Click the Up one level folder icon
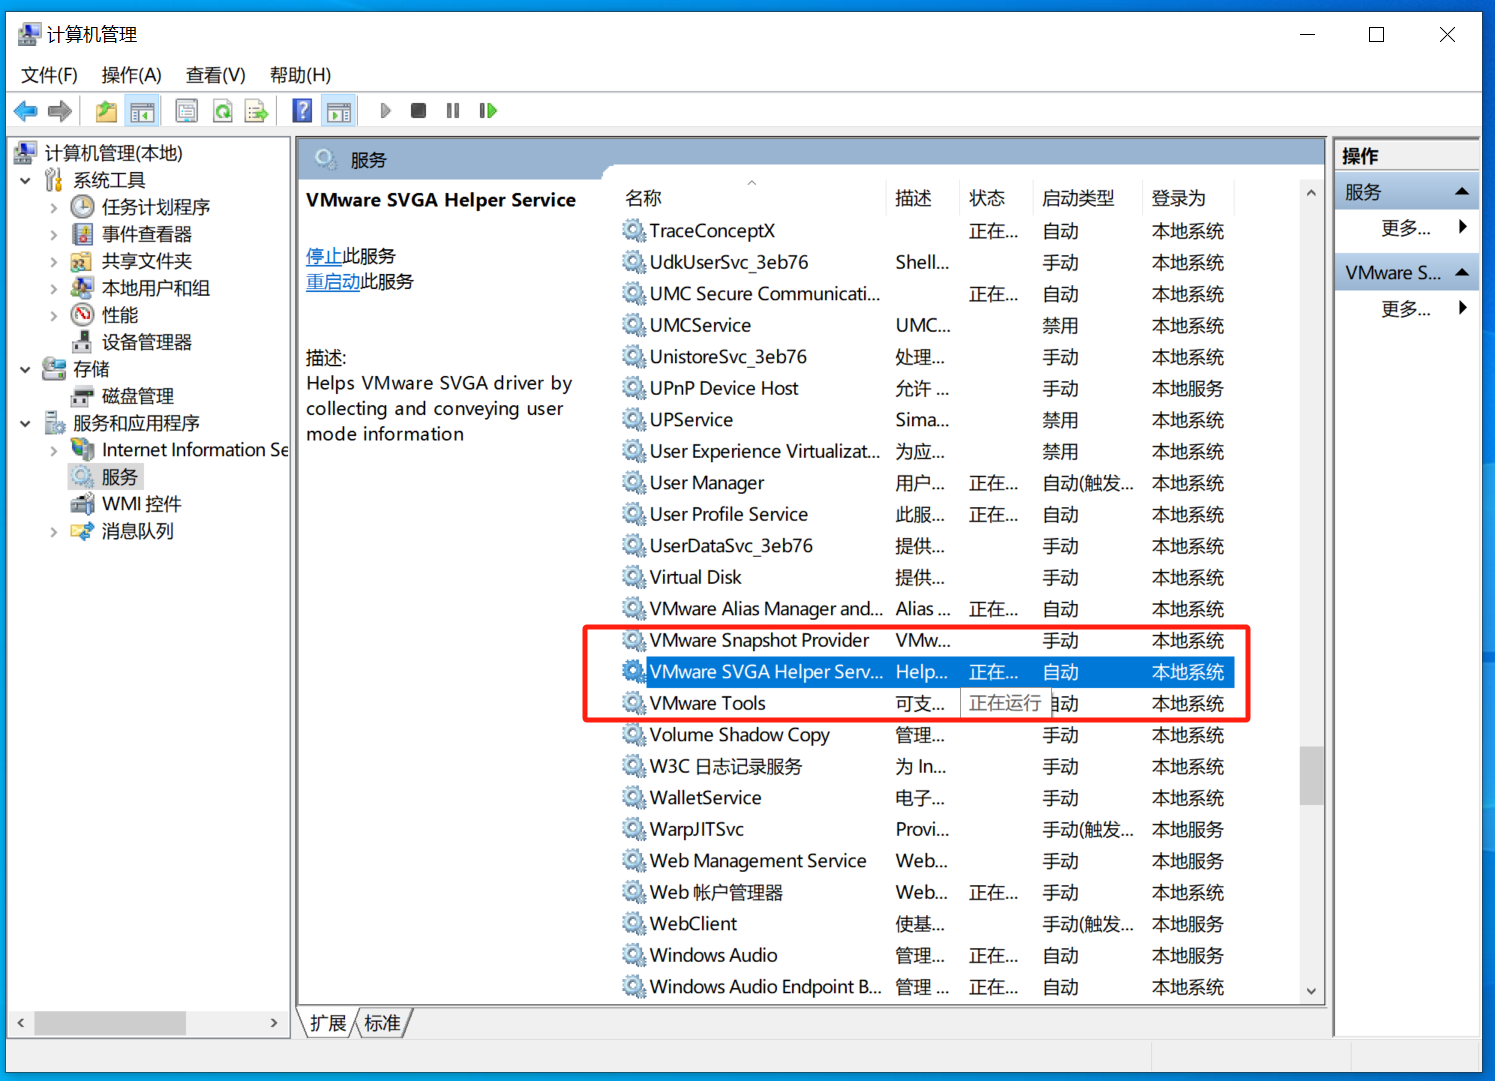The width and height of the screenshot is (1495, 1081). click(106, 111)
